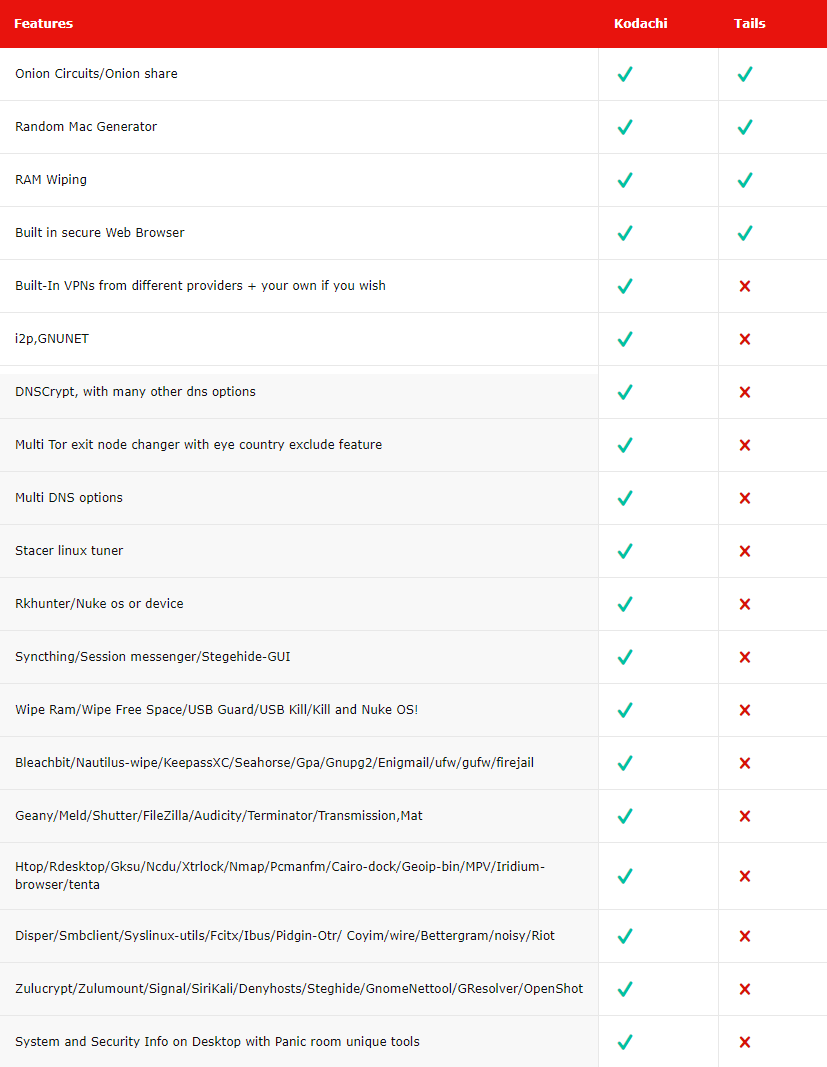
Task: Click the Kodachi checkmark for RAM Wiping
Action: click(x=625, y=180)
